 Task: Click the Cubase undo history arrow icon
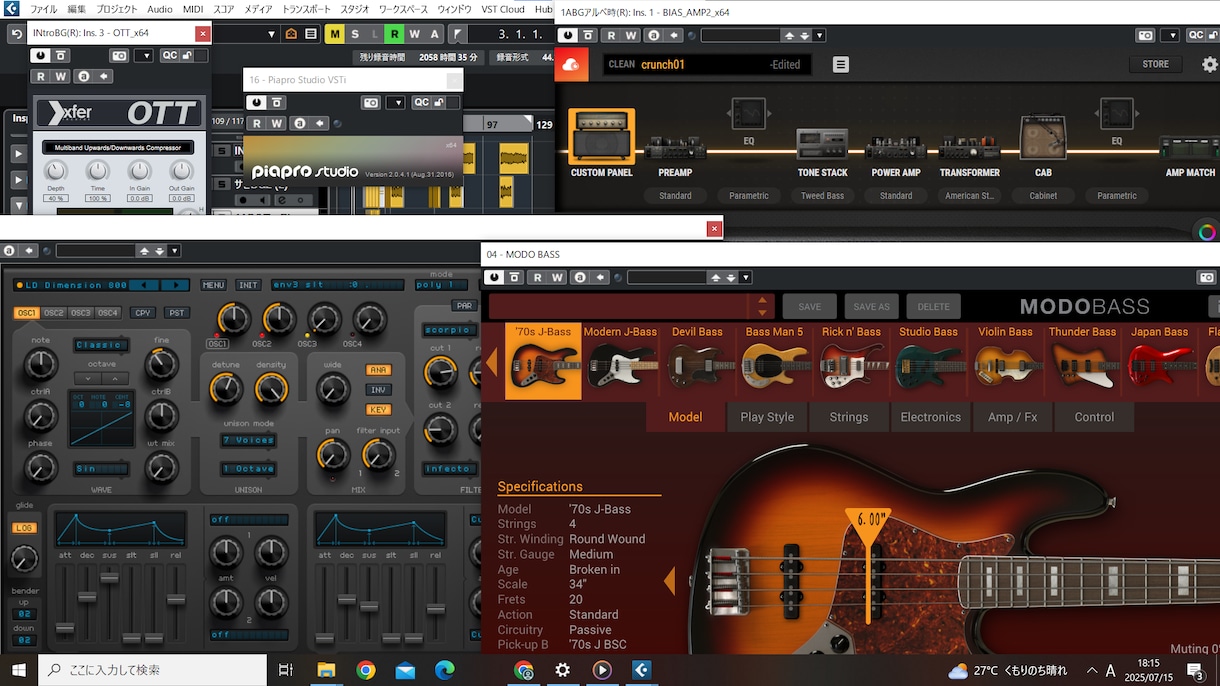pyautogui.click(x=16, y=34)
